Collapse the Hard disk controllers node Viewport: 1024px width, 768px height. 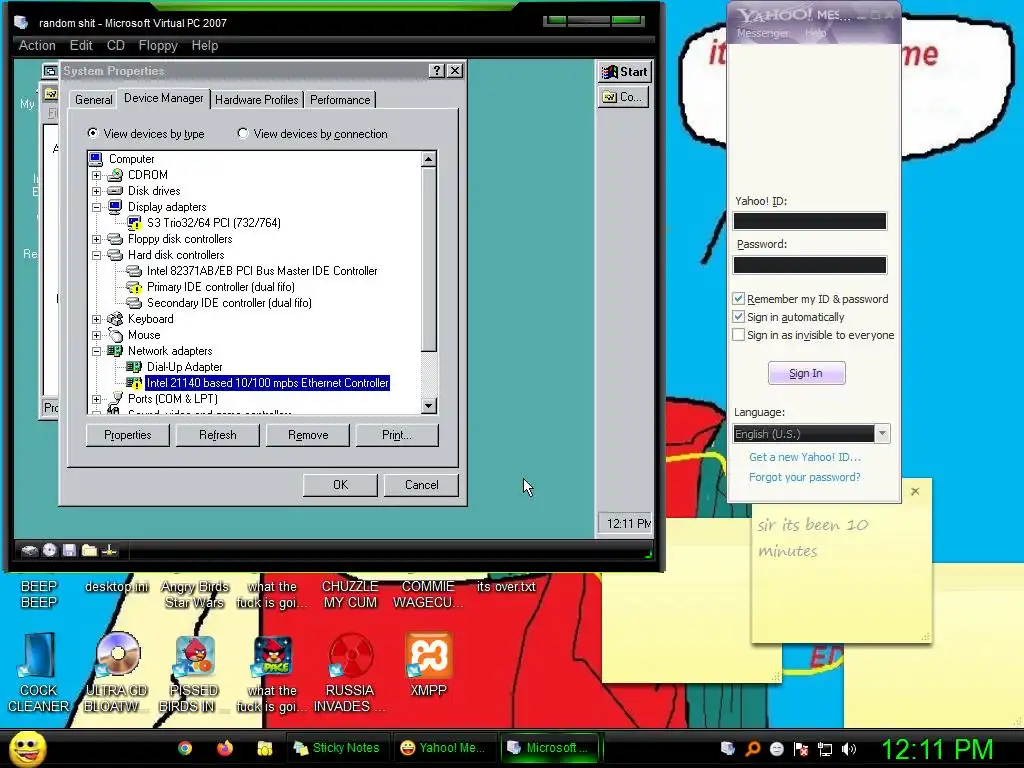[97, 255]
